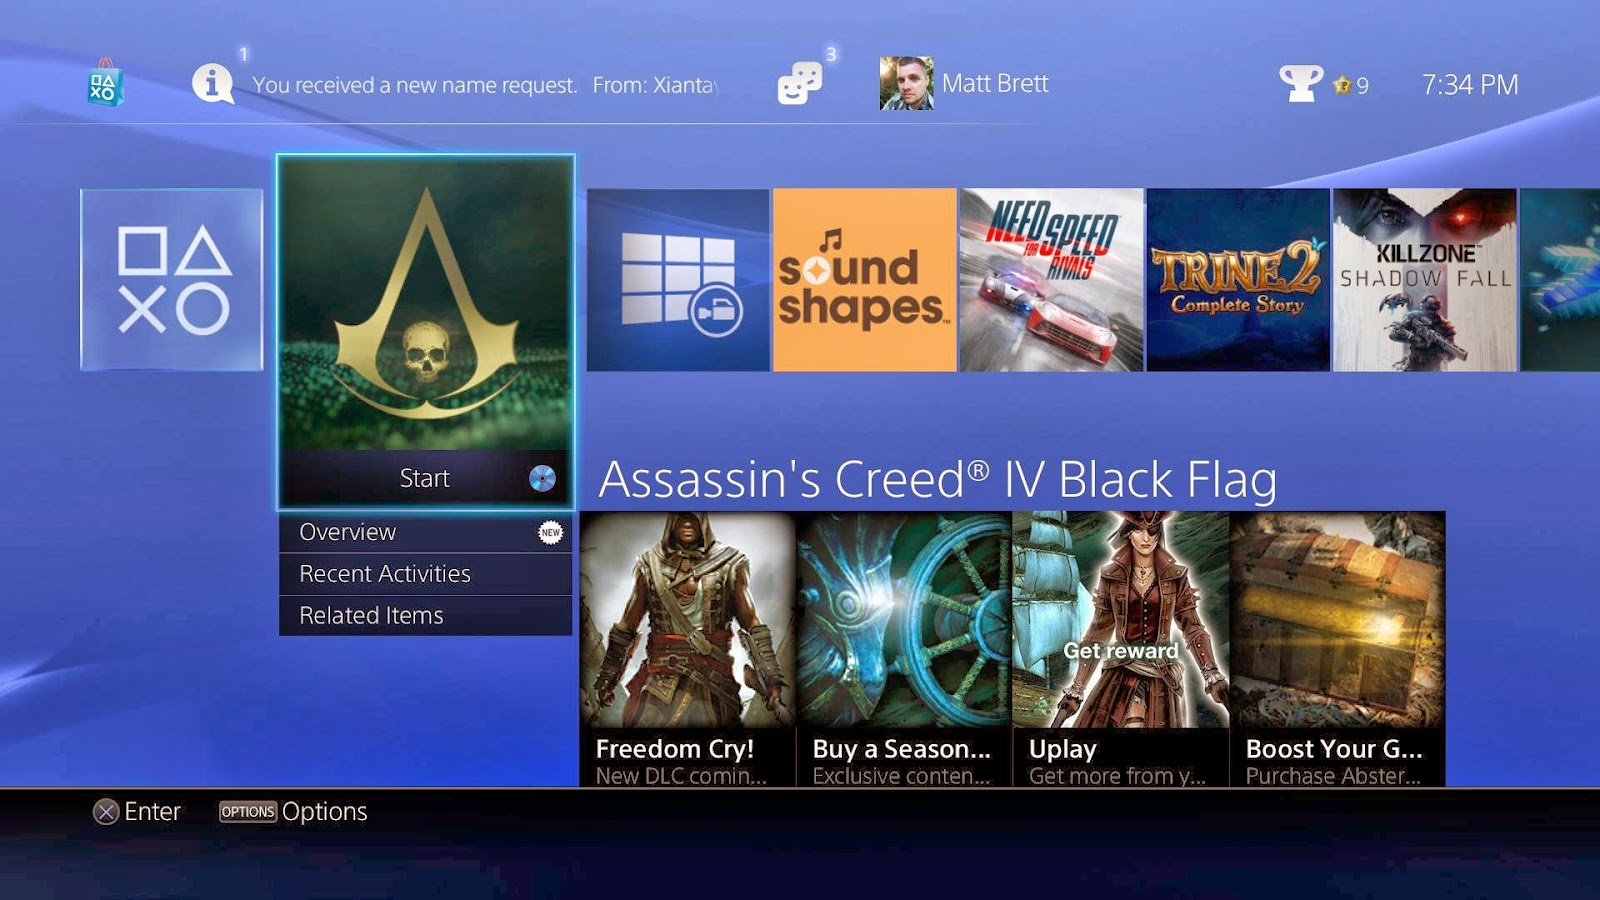Image resolution: width=1600 pixels, height=900 pixels.
Task: Open the Trophies cup icon
Action: tap(1301, 84)
